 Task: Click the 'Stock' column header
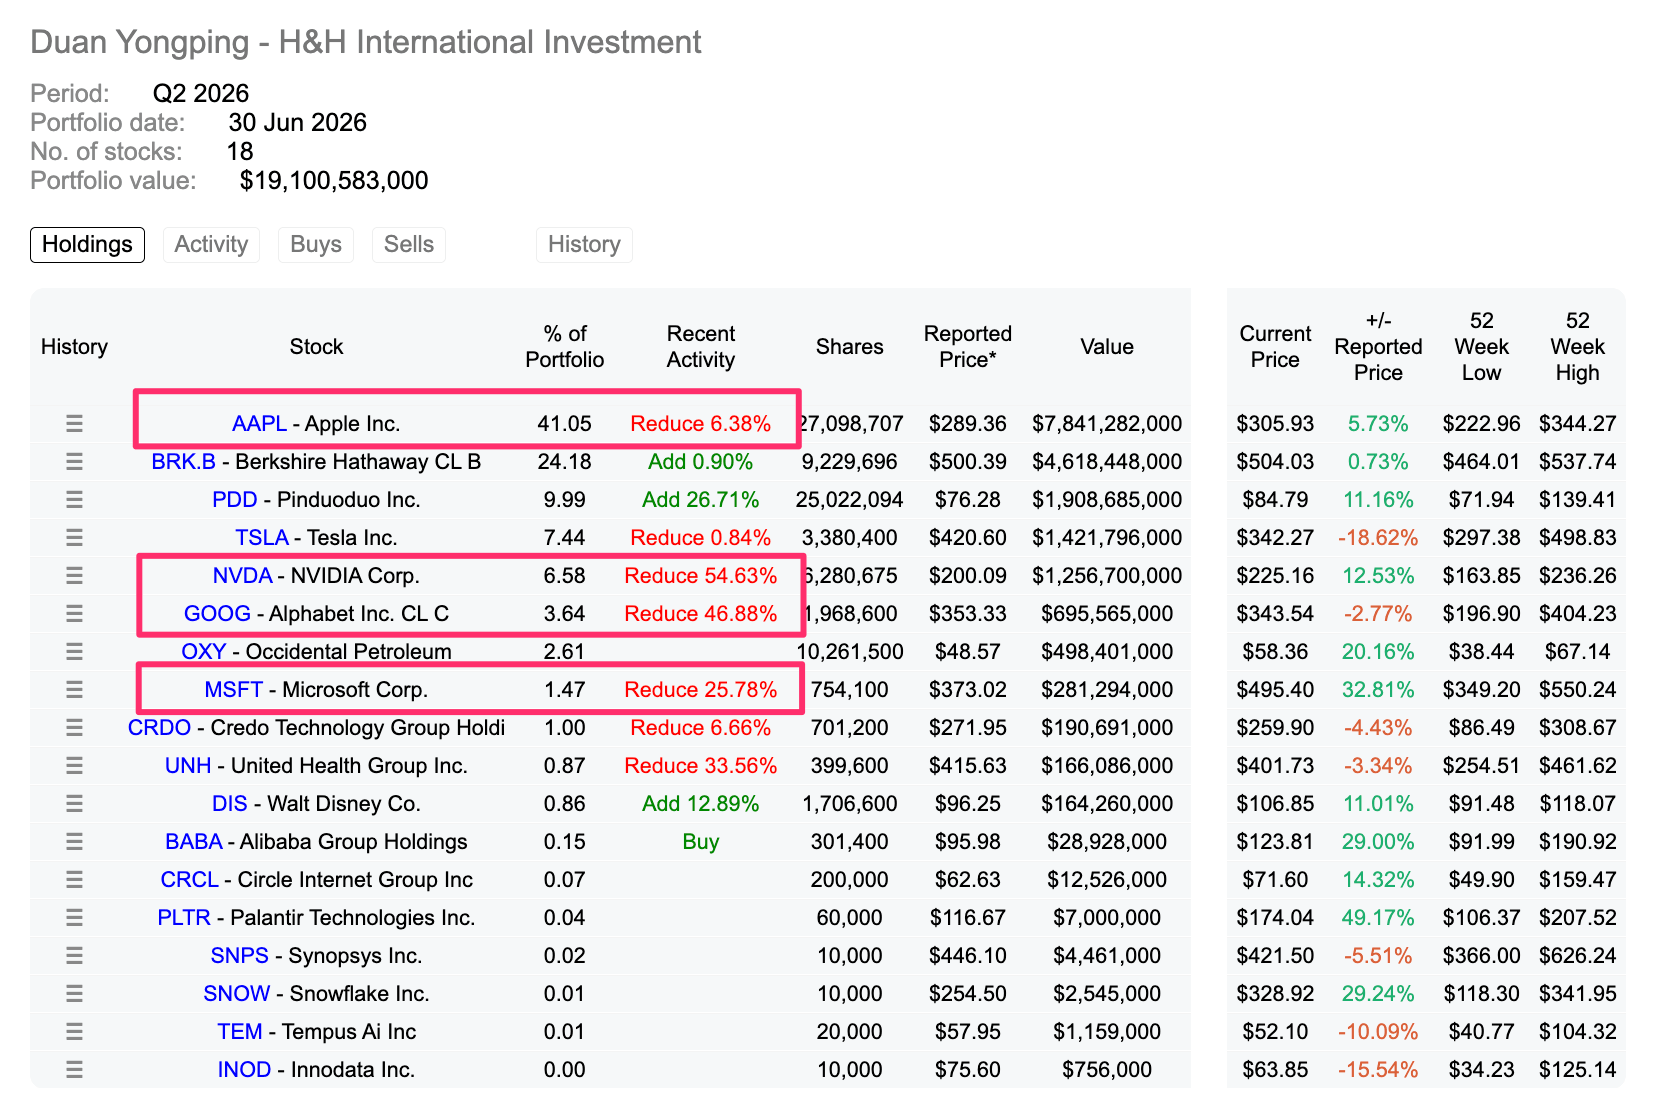coord(316,347)
